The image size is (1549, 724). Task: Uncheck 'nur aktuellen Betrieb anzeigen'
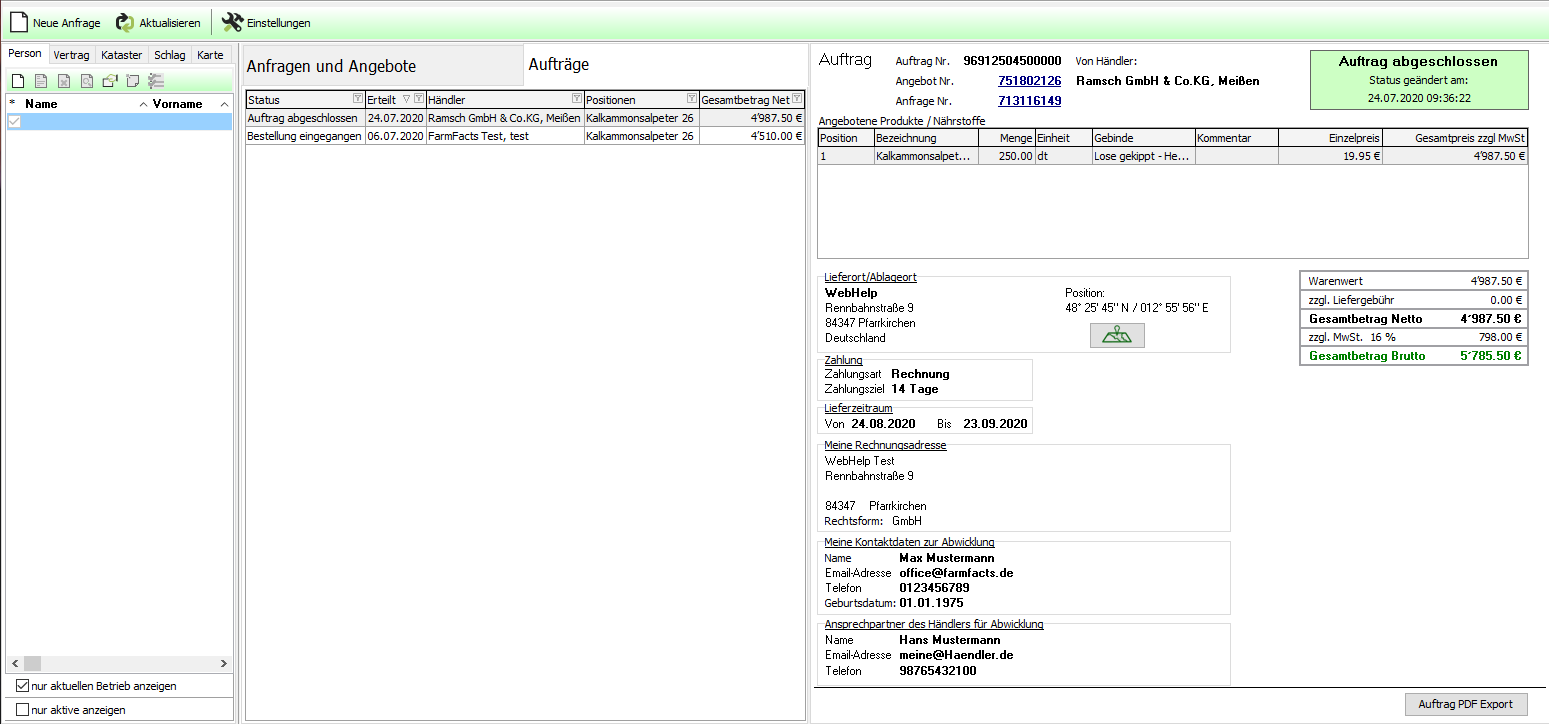23,686
